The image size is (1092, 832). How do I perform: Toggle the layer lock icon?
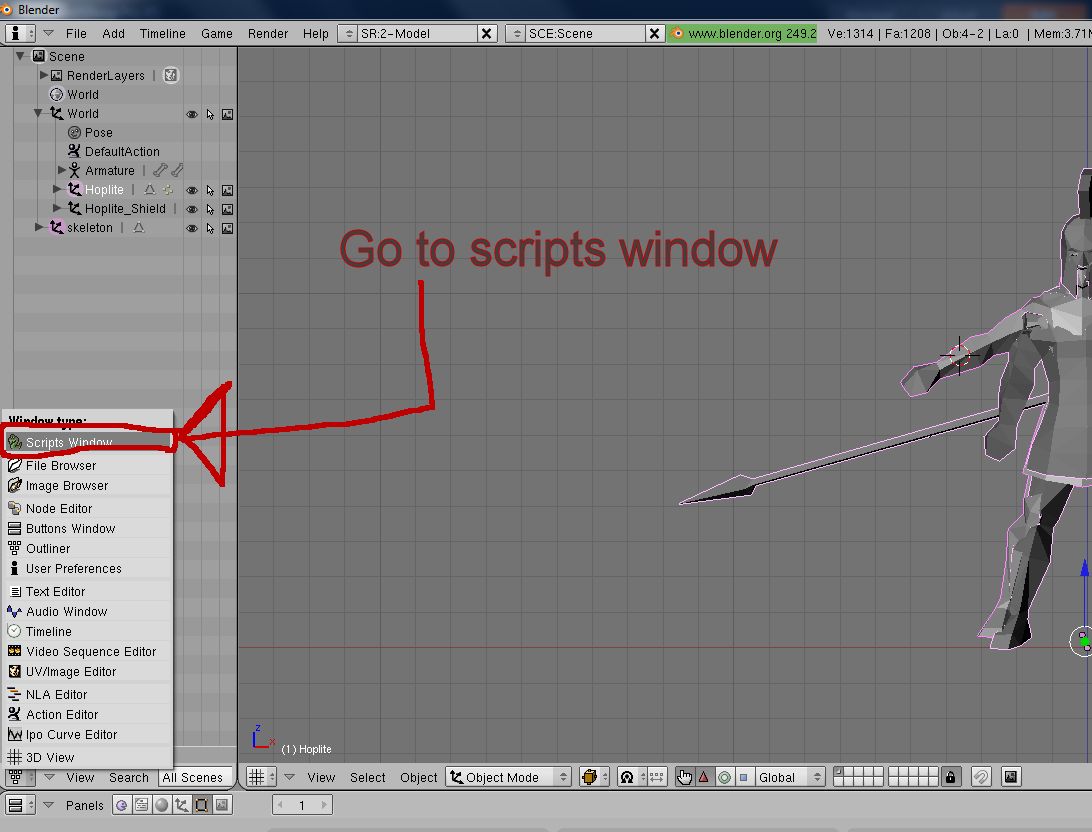[951, 777]
